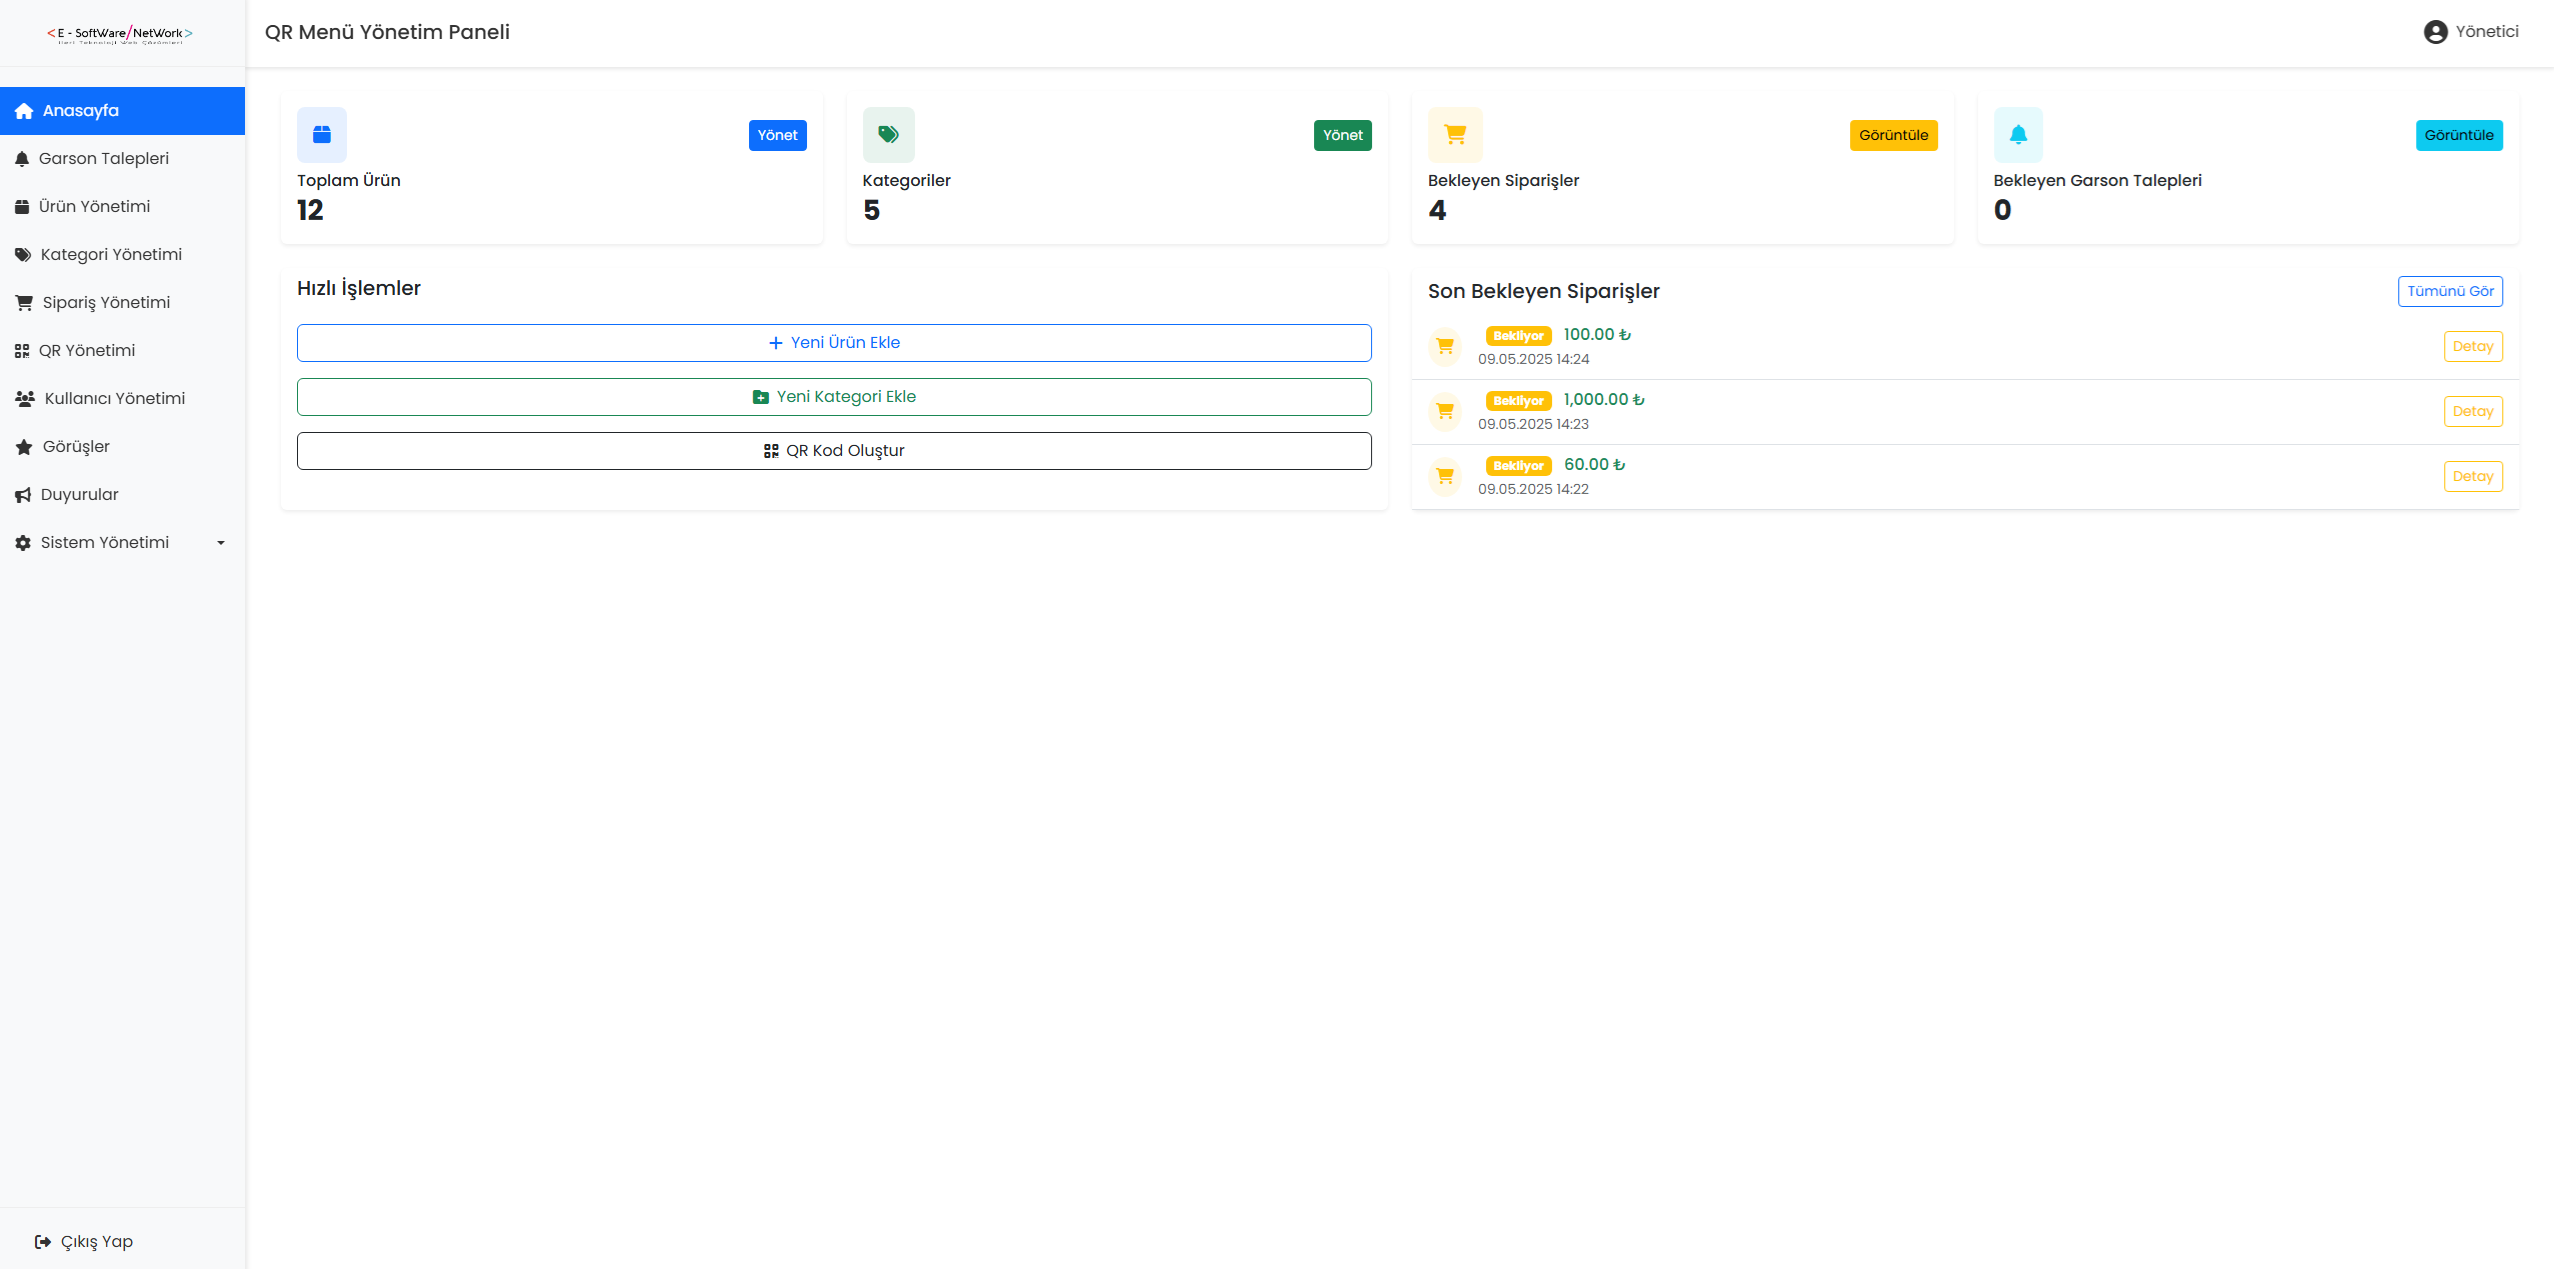Open Detay for the 60.00 ₺ order
The height and width of the screenshot is (1269, 2554).
2472,477
